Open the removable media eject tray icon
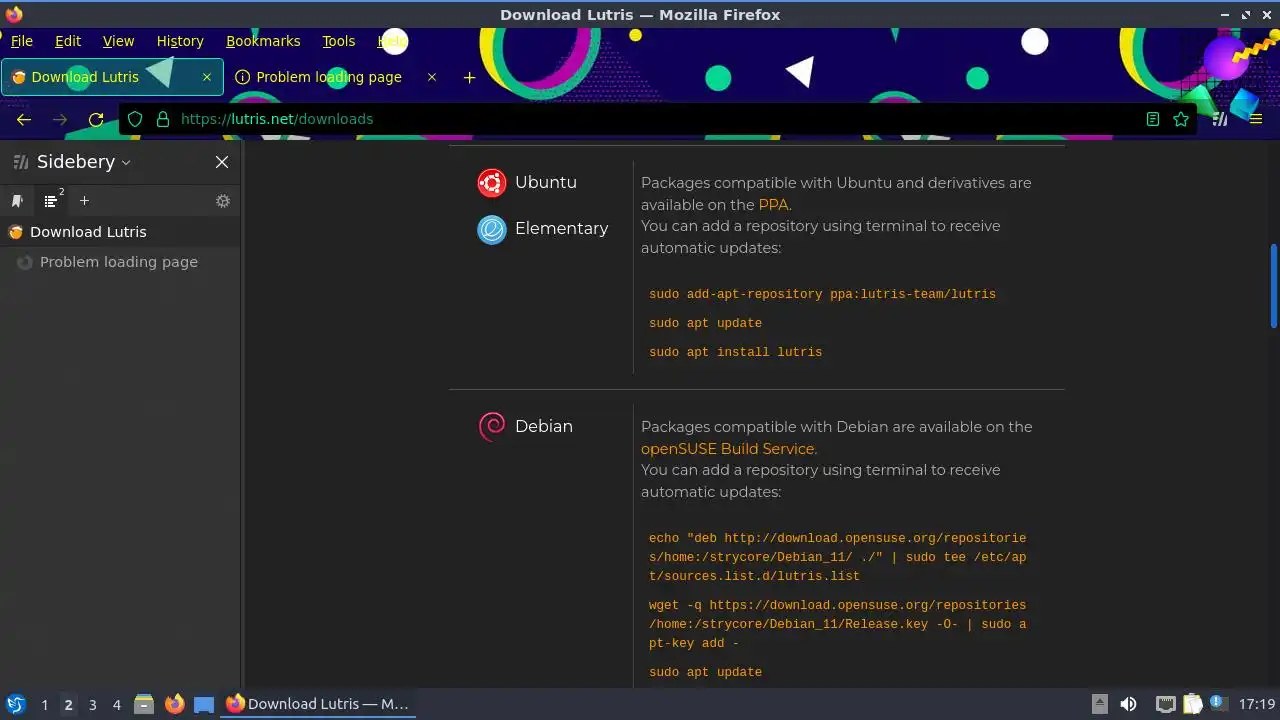Screen dimensions: 1280x720 [1099, 704]
